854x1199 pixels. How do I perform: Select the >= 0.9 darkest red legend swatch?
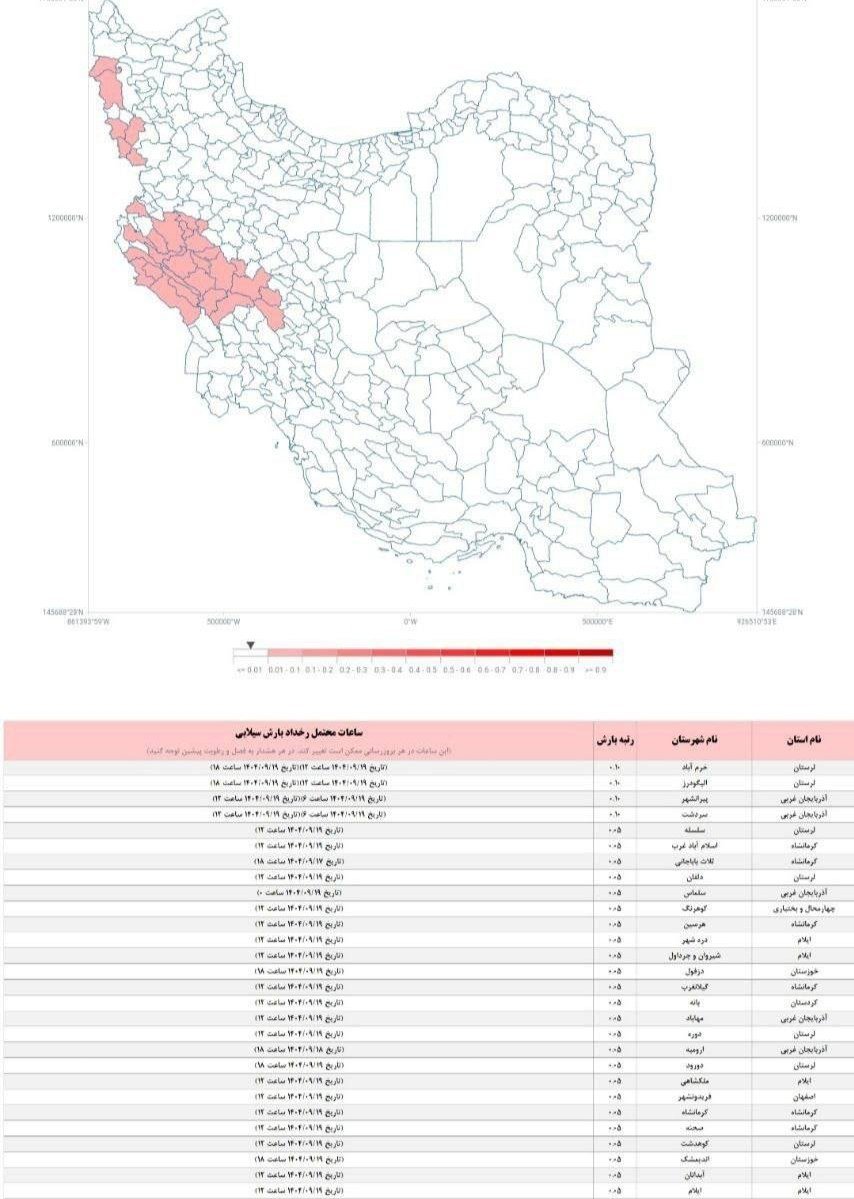[x=595, y=654]
